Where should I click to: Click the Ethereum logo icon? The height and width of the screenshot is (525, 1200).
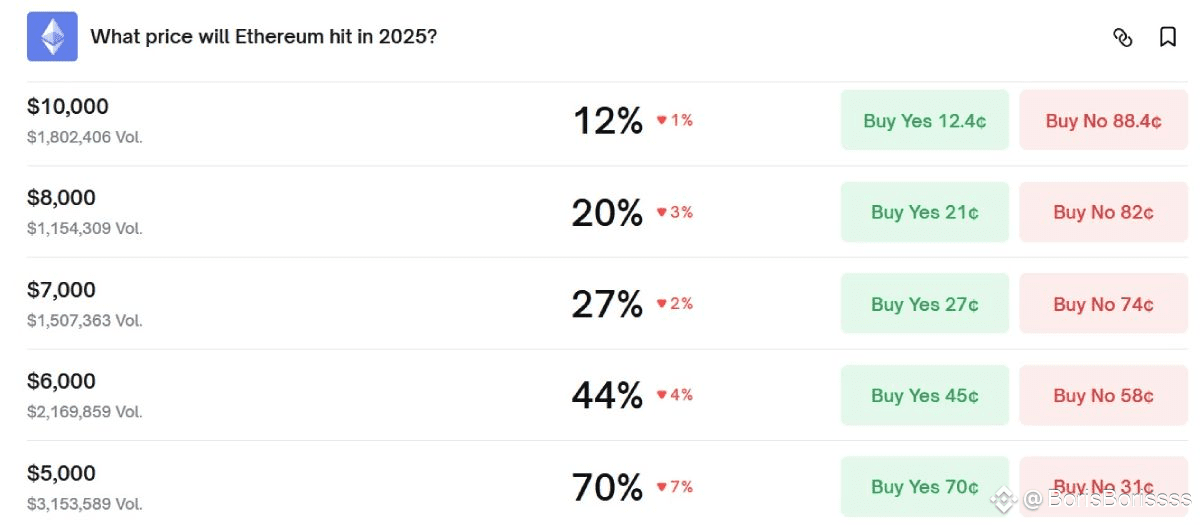pos(52,37)
